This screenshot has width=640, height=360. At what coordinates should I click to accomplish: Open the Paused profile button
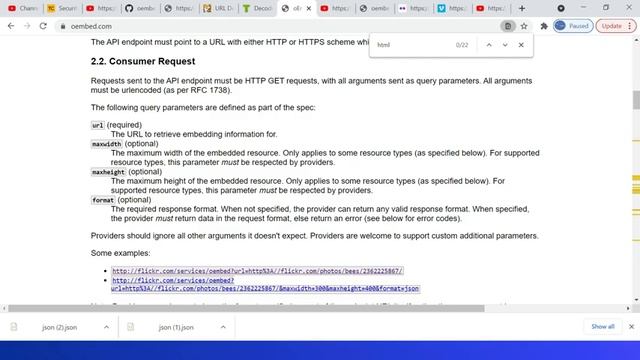point(573,26)
